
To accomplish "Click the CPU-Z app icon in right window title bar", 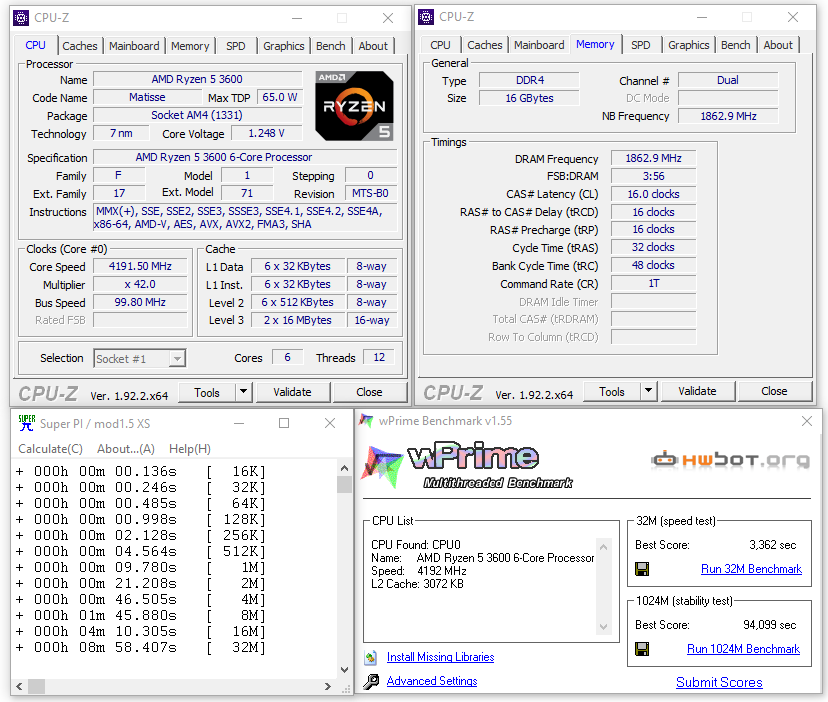I will click(x=426, y=17).
